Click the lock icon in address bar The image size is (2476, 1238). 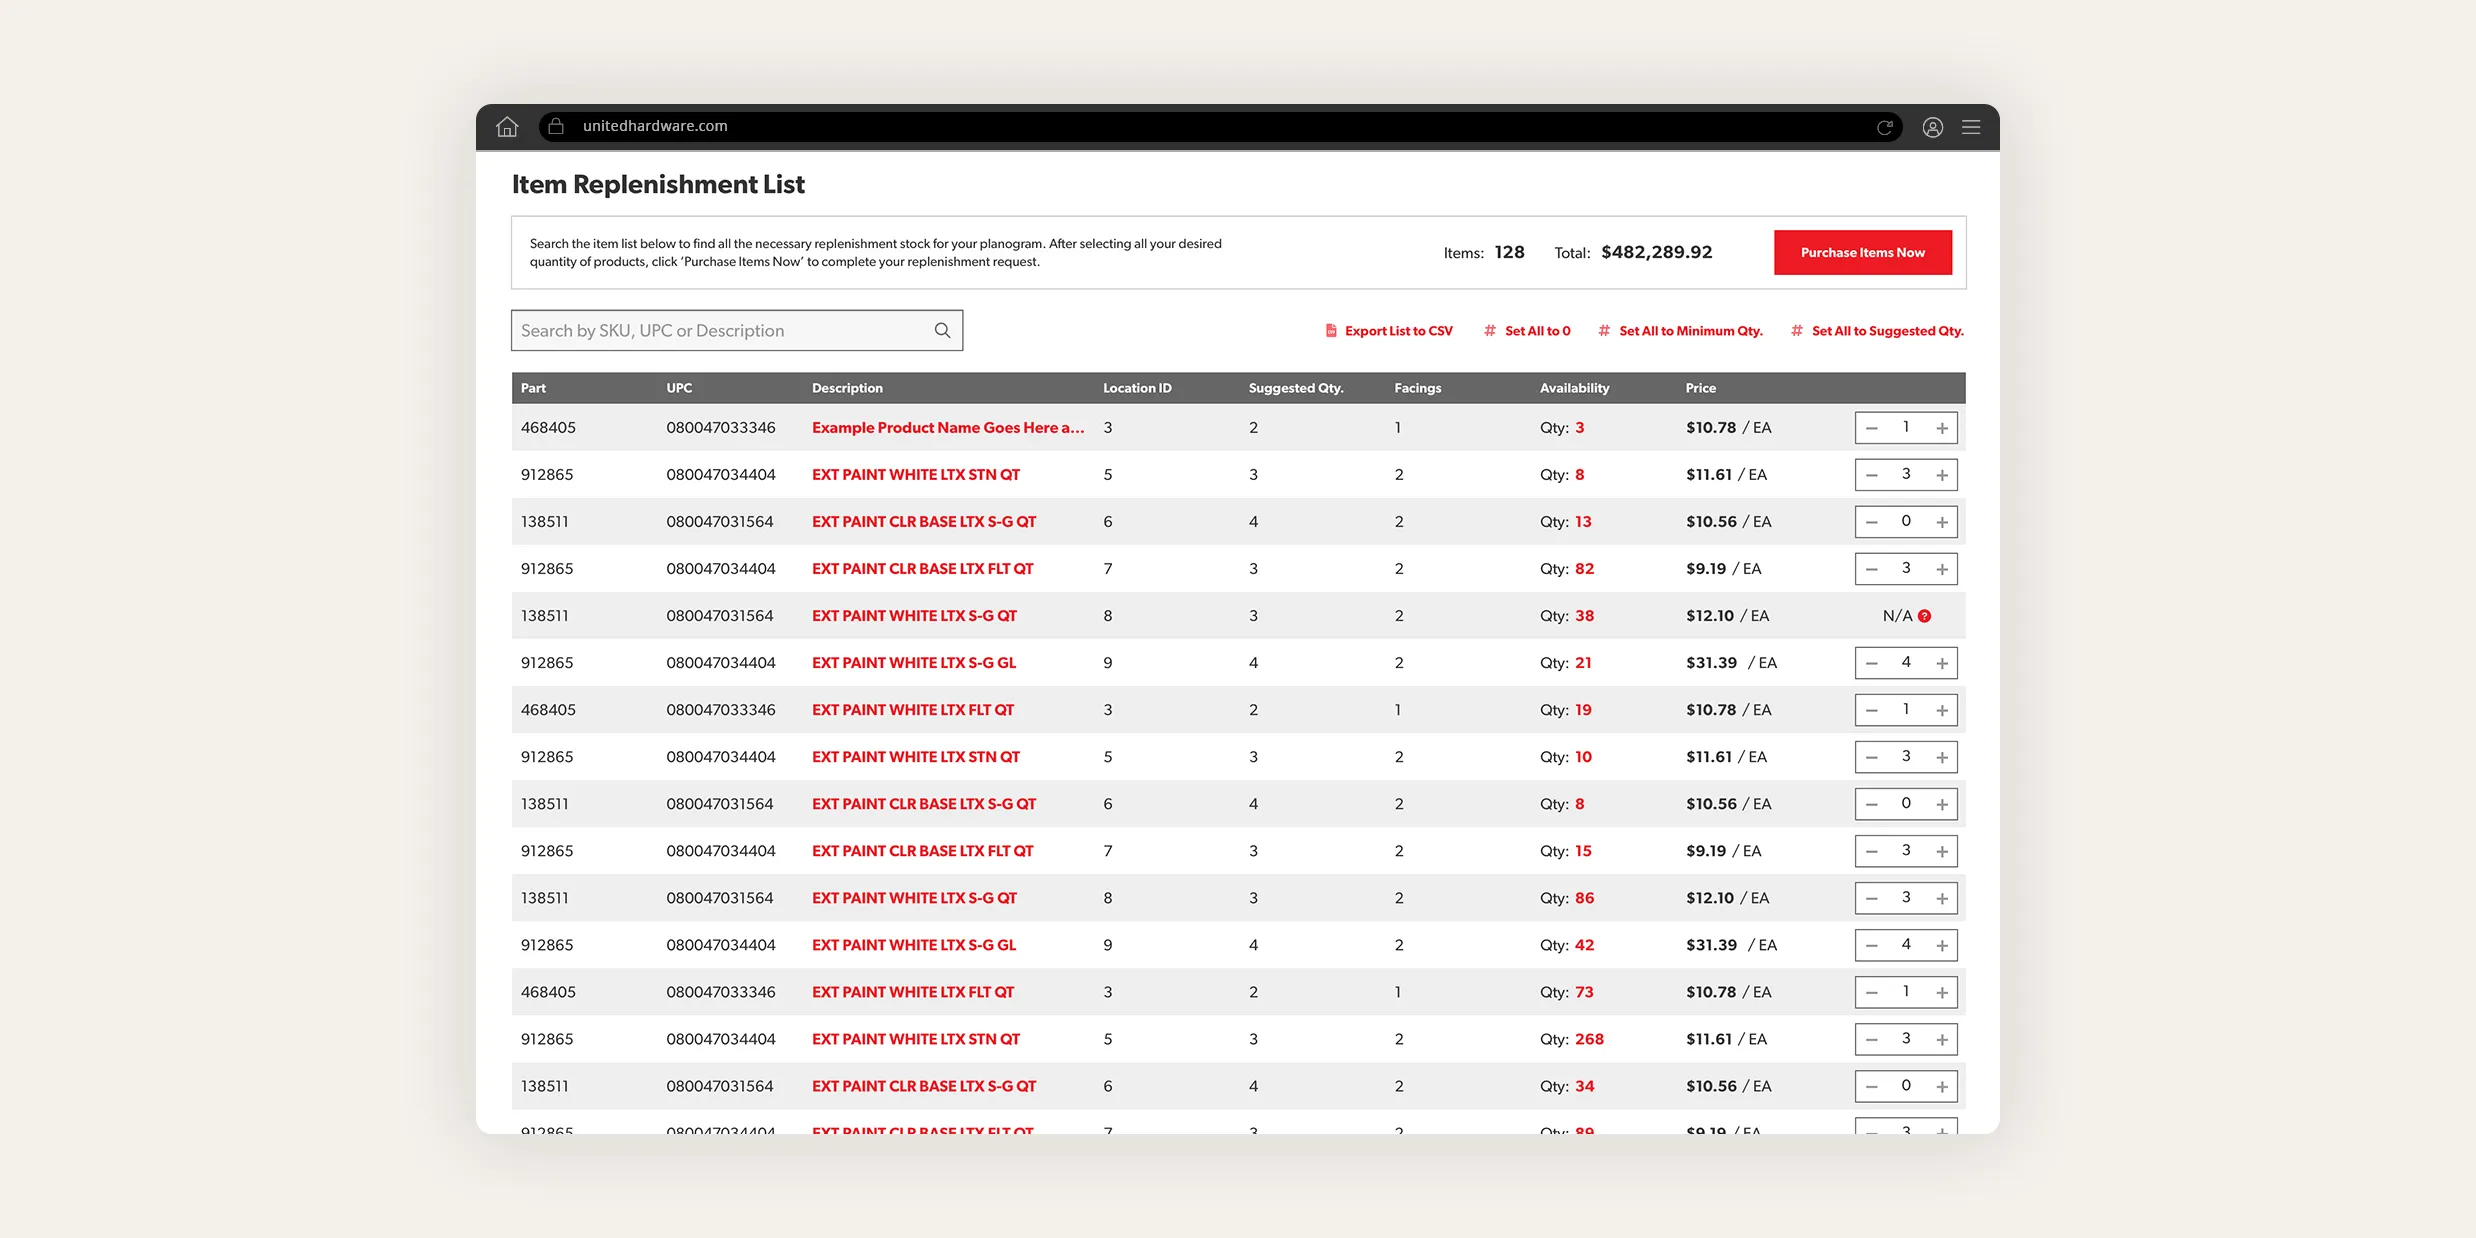point(556,126)
